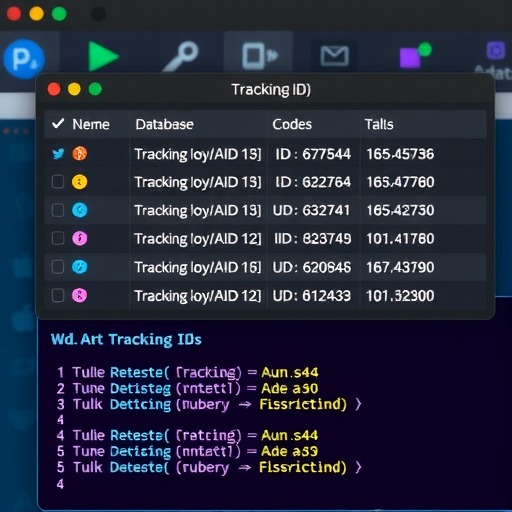The height and width of the screenshot is (512, 512).
Task: Click the value 165.45736
Action: coord(400,154)
